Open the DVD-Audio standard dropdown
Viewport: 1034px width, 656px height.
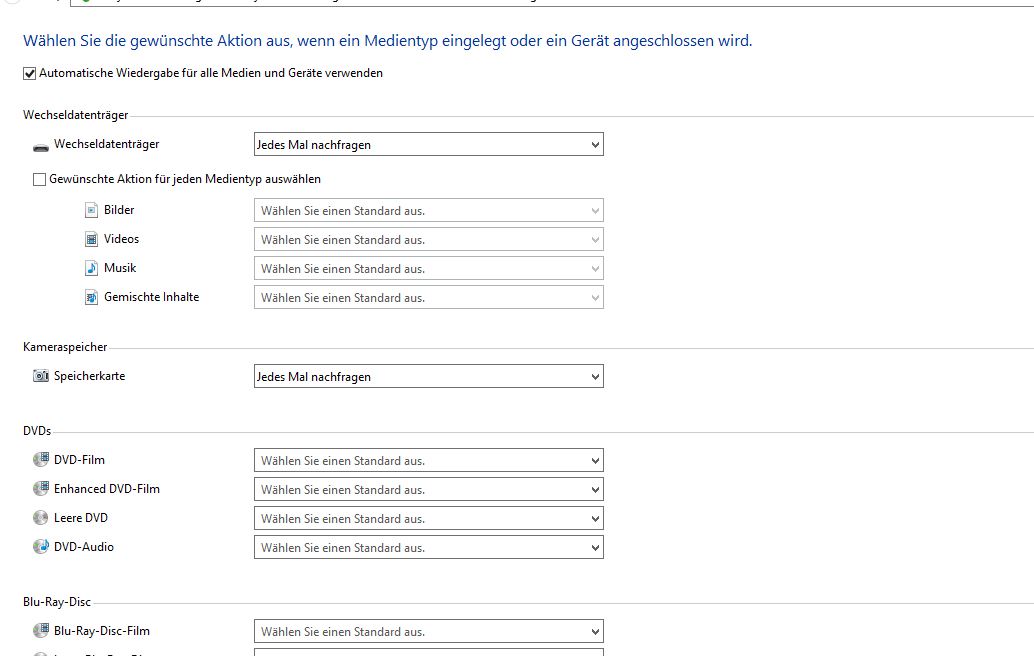click(429, 548)
